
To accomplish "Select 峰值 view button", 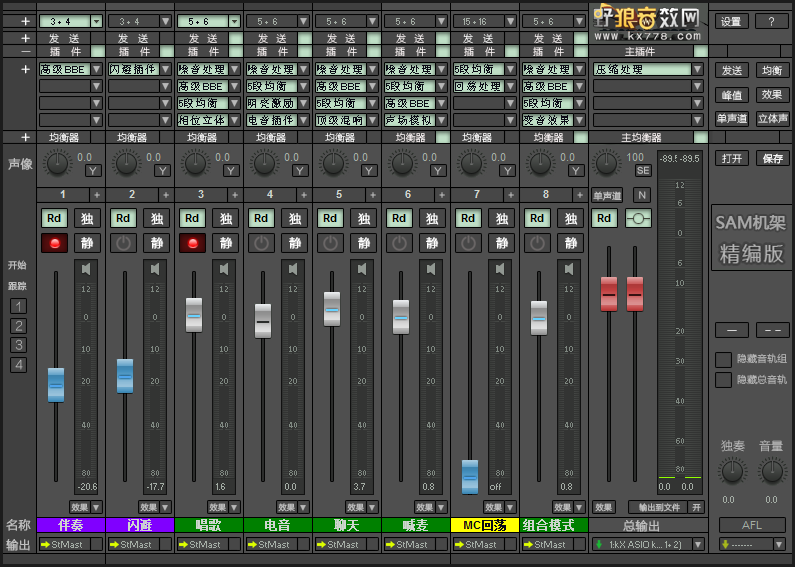I will click(732, 95).
